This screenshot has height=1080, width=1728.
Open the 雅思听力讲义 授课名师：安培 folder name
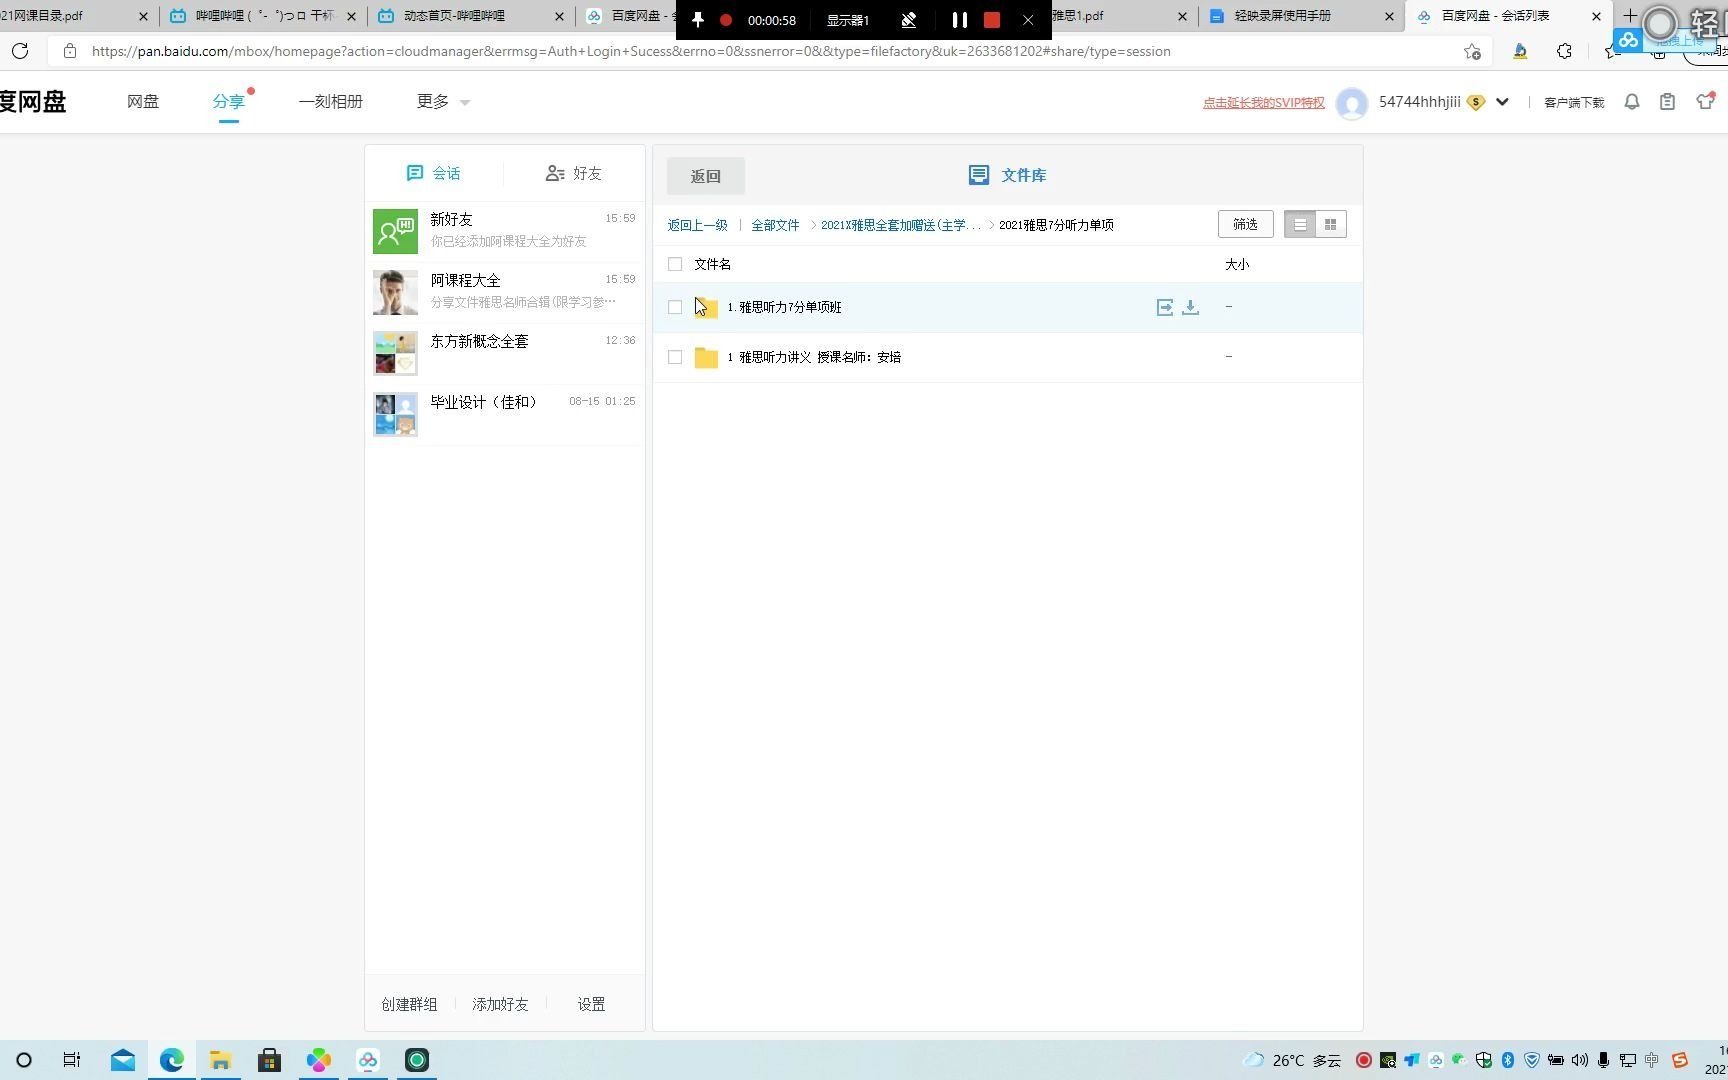(814, 357)
